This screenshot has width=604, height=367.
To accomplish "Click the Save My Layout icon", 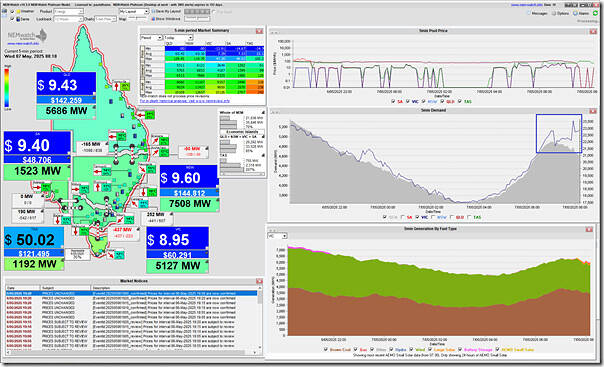I will click(153, 12).
